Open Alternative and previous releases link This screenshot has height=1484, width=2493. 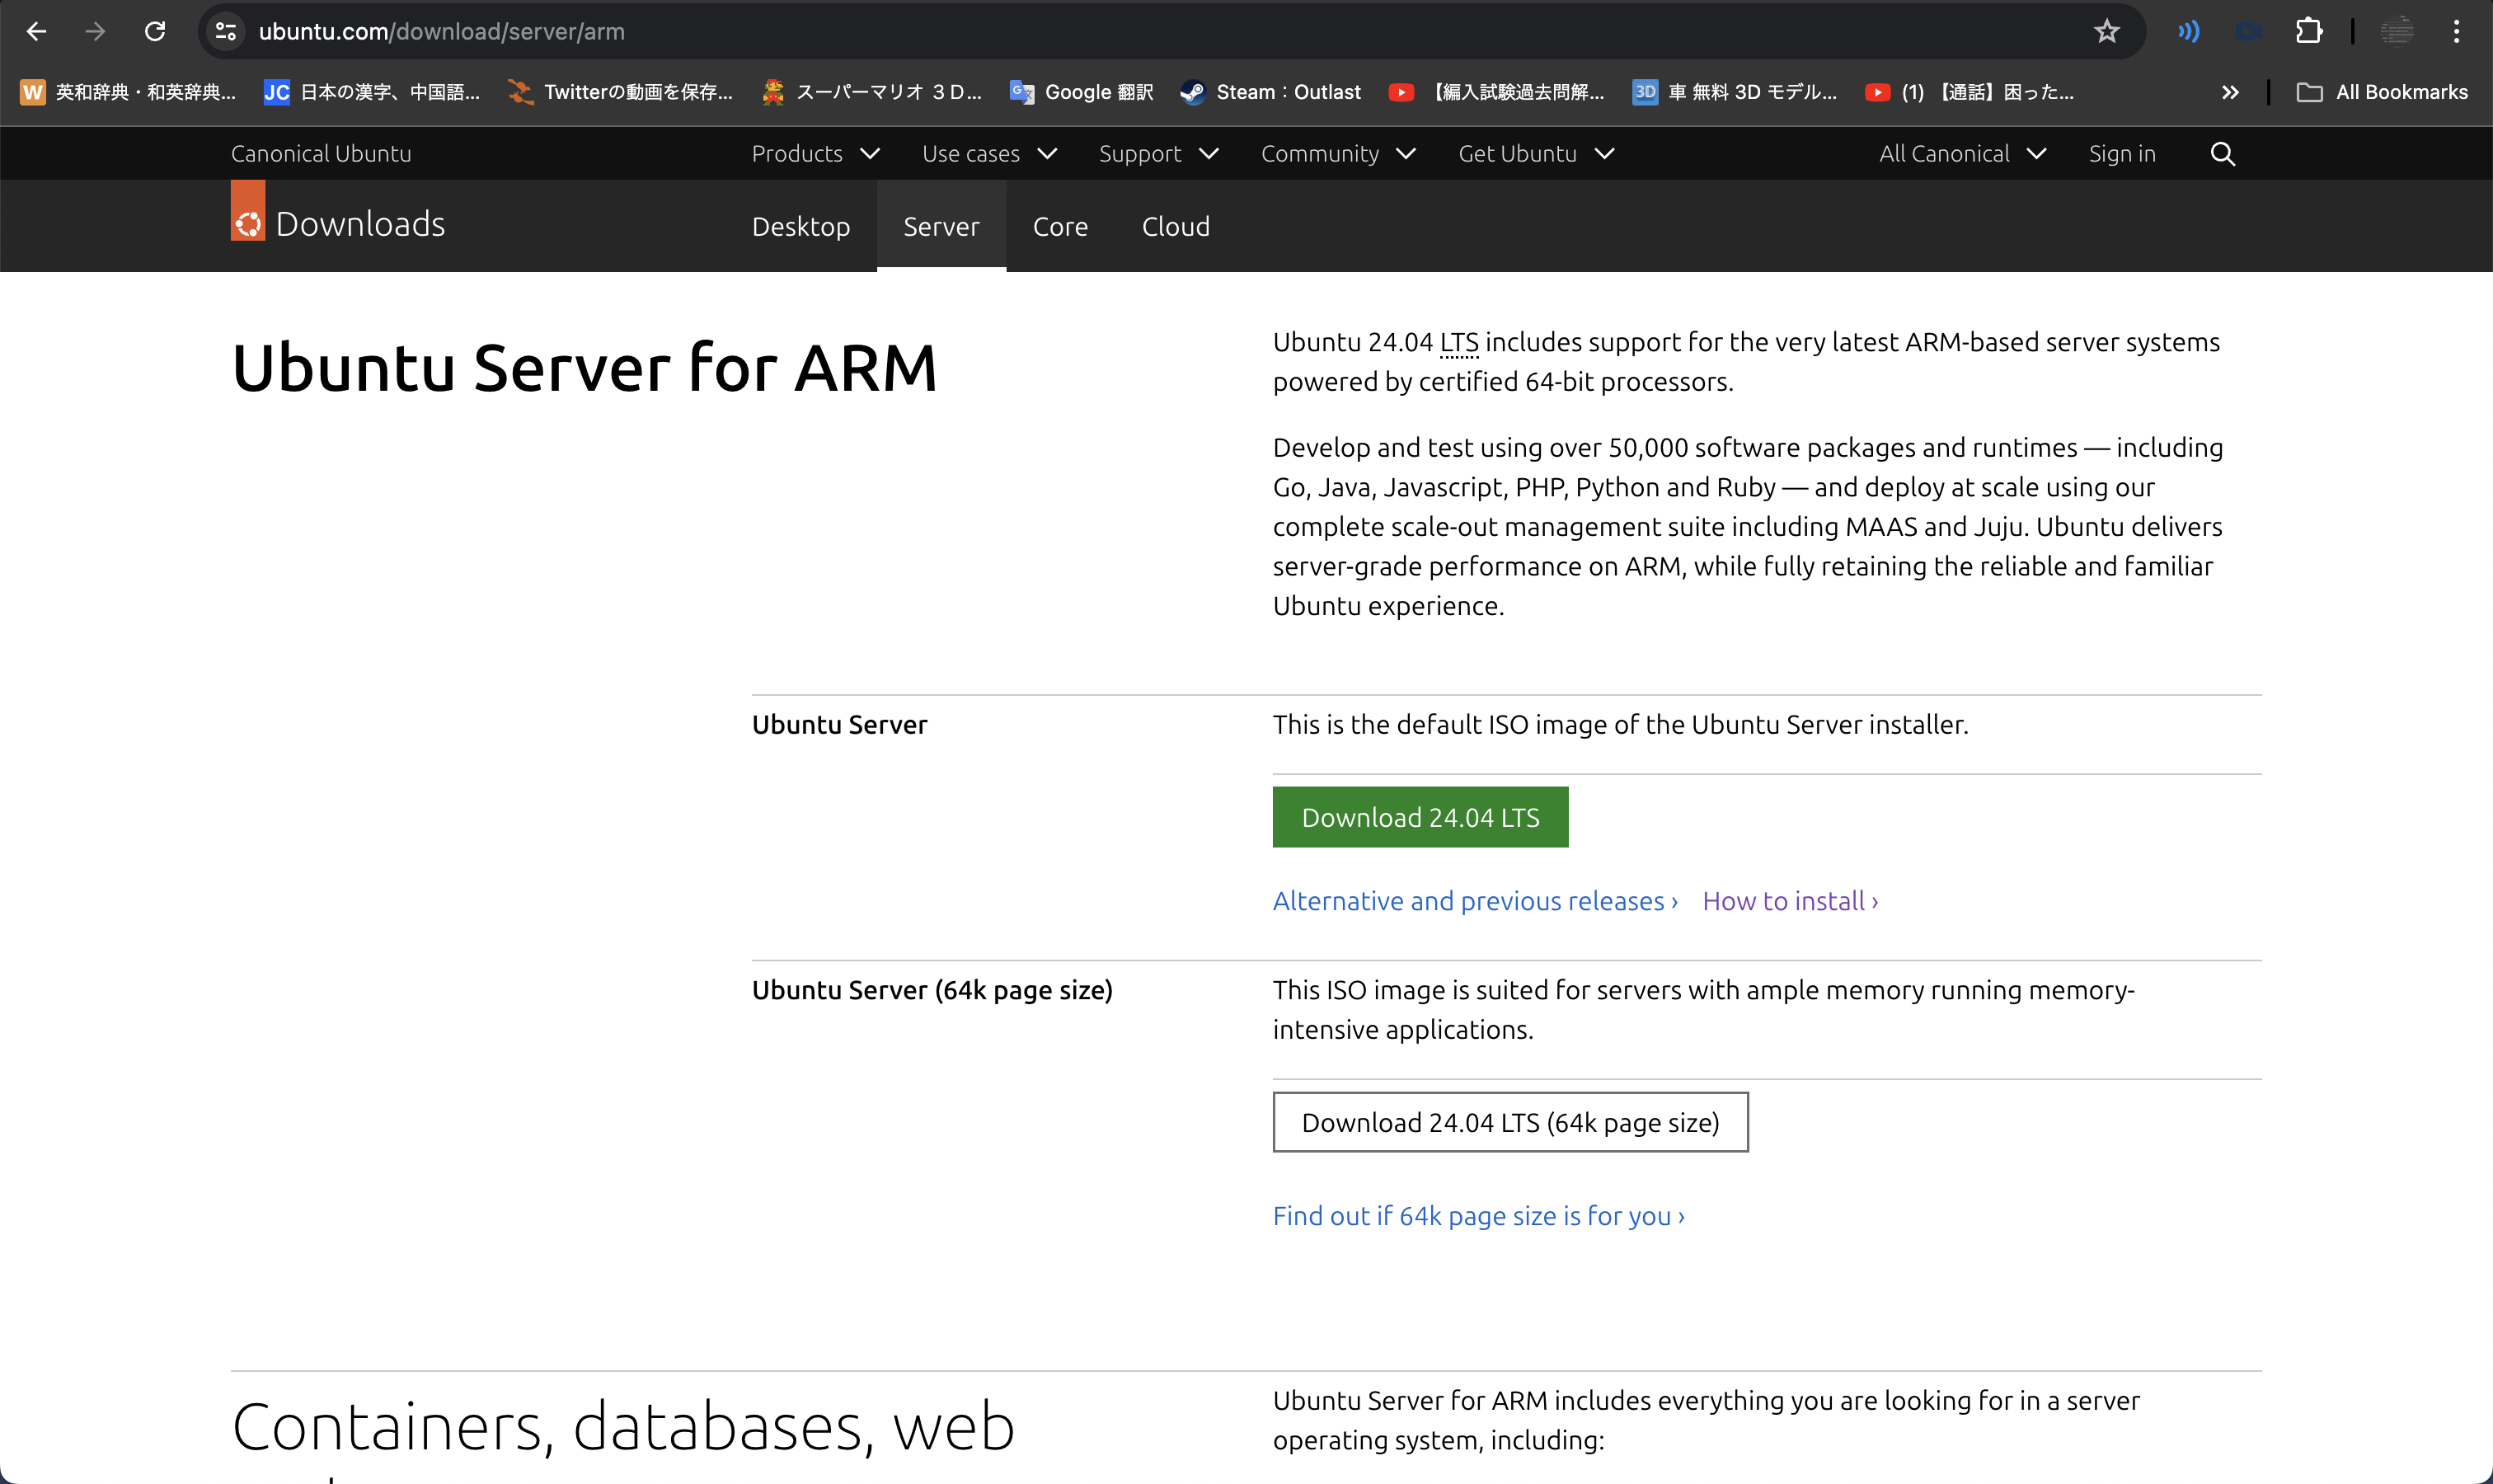(x=1474, y=901)
